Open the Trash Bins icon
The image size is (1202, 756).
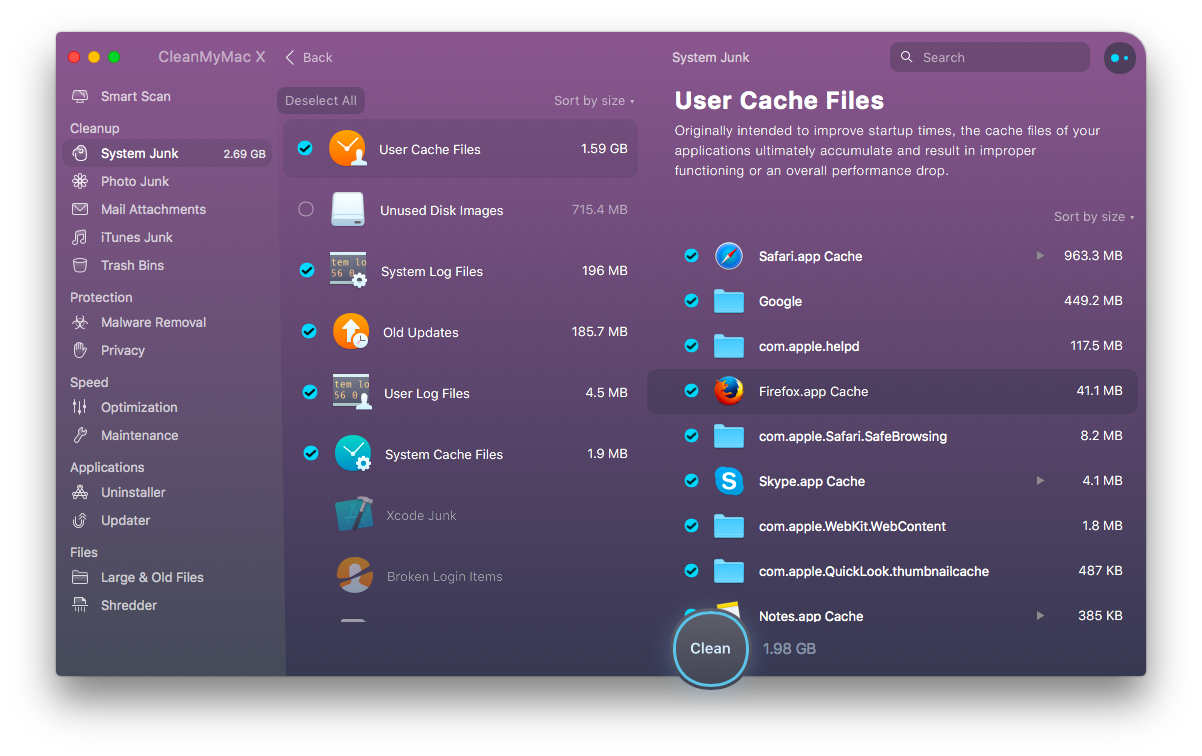(x=80, y=266)
